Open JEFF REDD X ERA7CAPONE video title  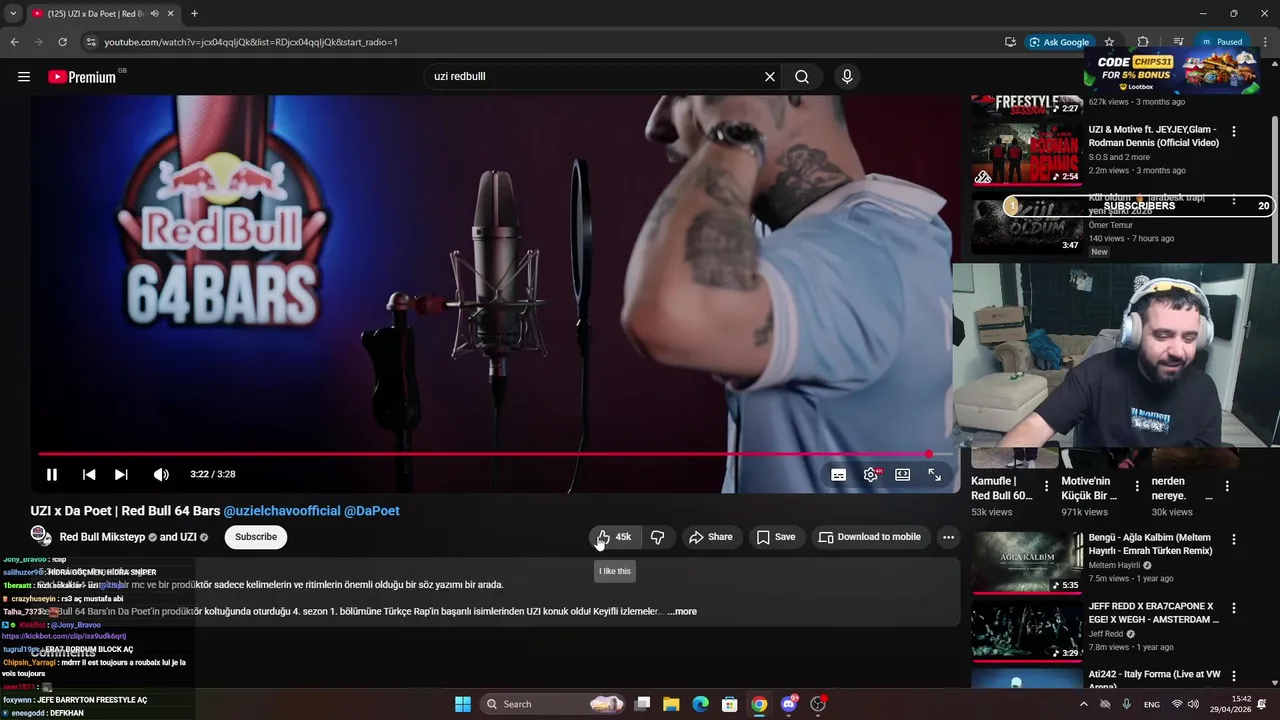click(x=1153, y=613)
